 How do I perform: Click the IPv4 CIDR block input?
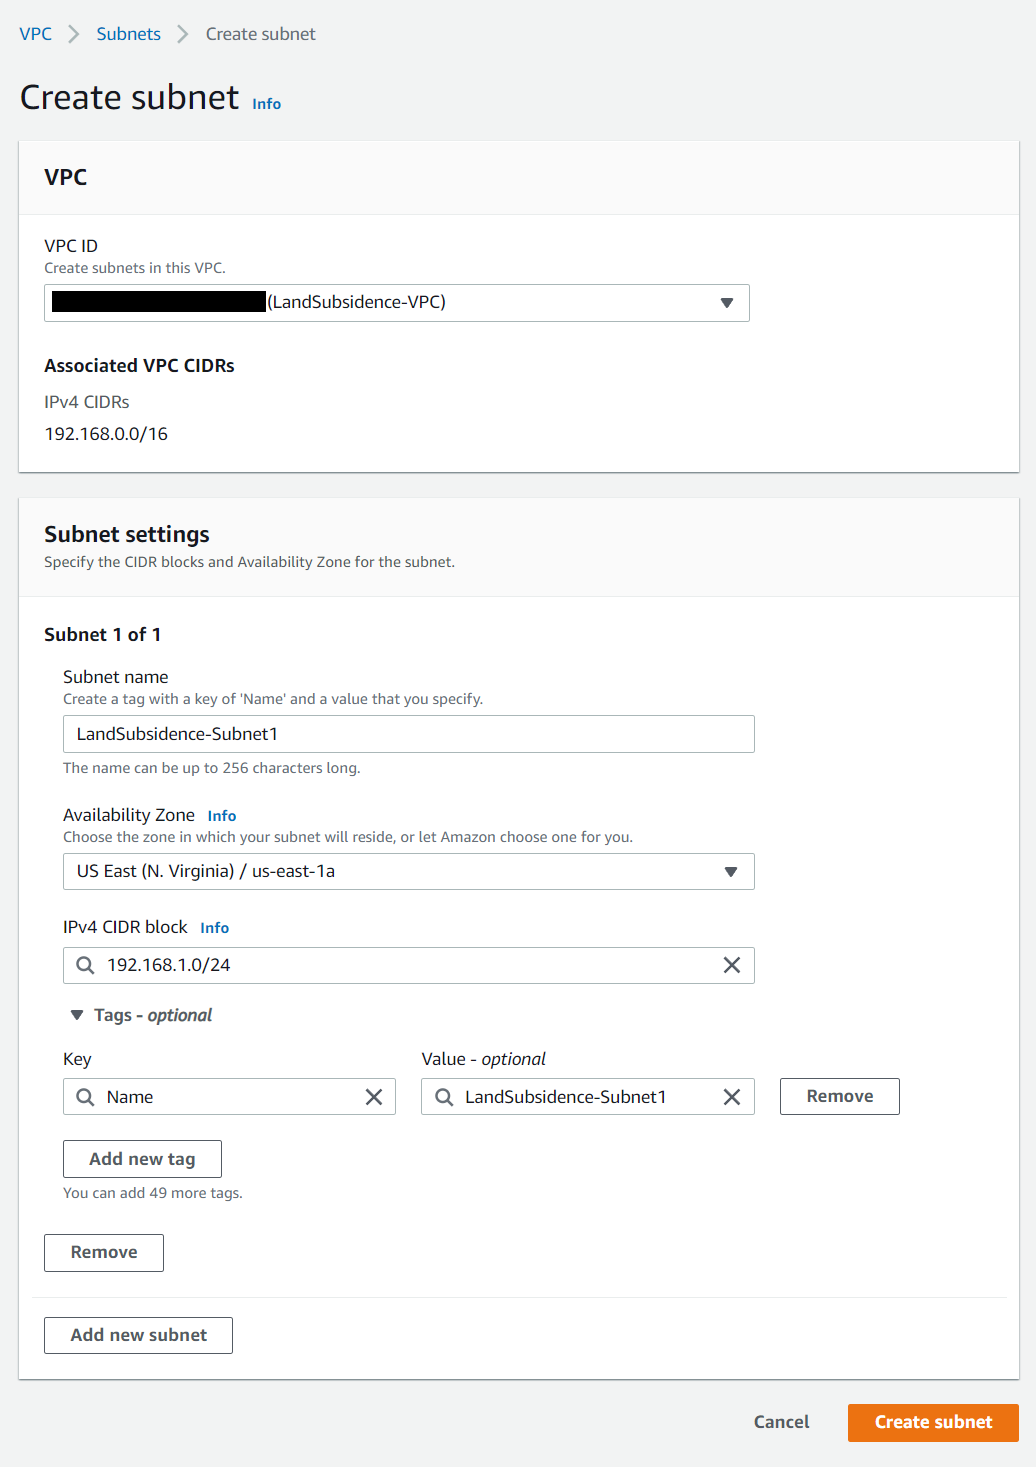click(x=408, y=965)
